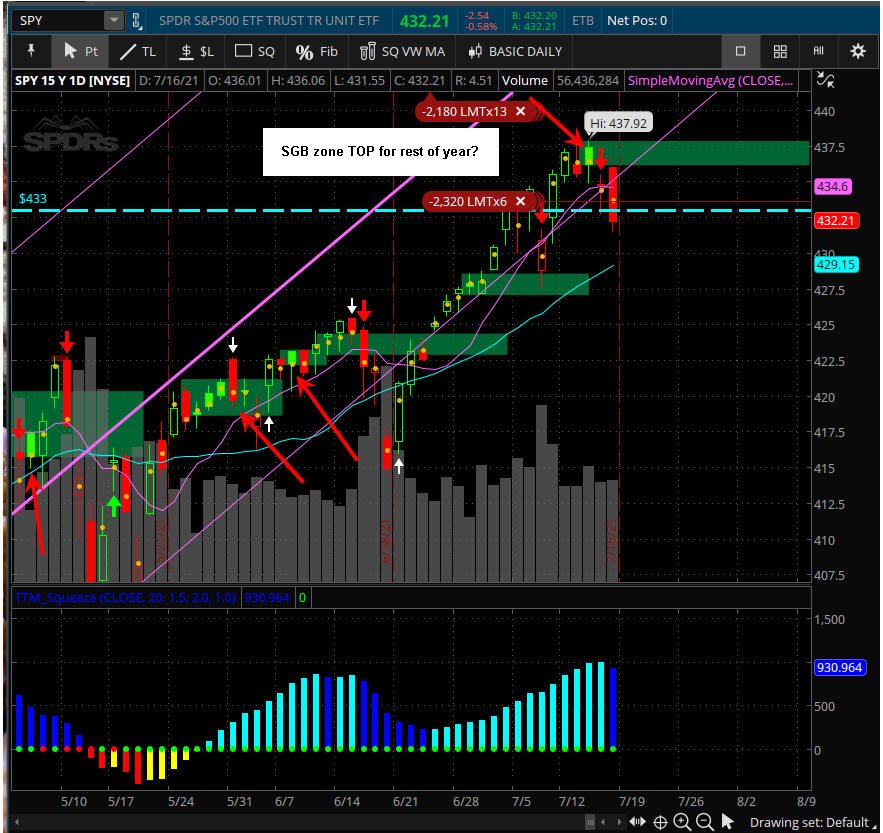The height and width of the screenshot is (833, 883).
Task: Open the SPY symbol dropdown arrow
Action: coord(114,21)
